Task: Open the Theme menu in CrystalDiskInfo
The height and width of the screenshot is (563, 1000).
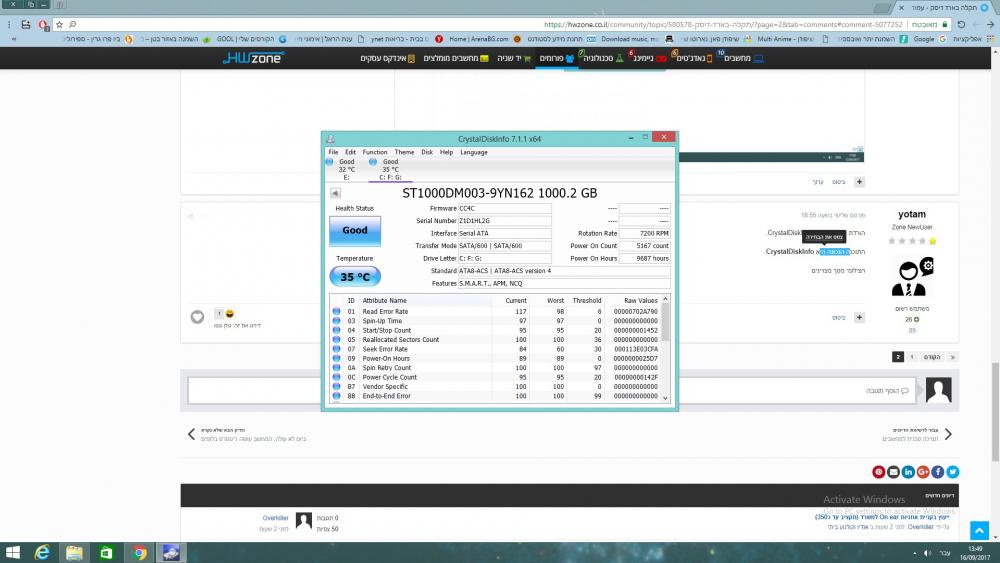Action: [x=404, y=152]
